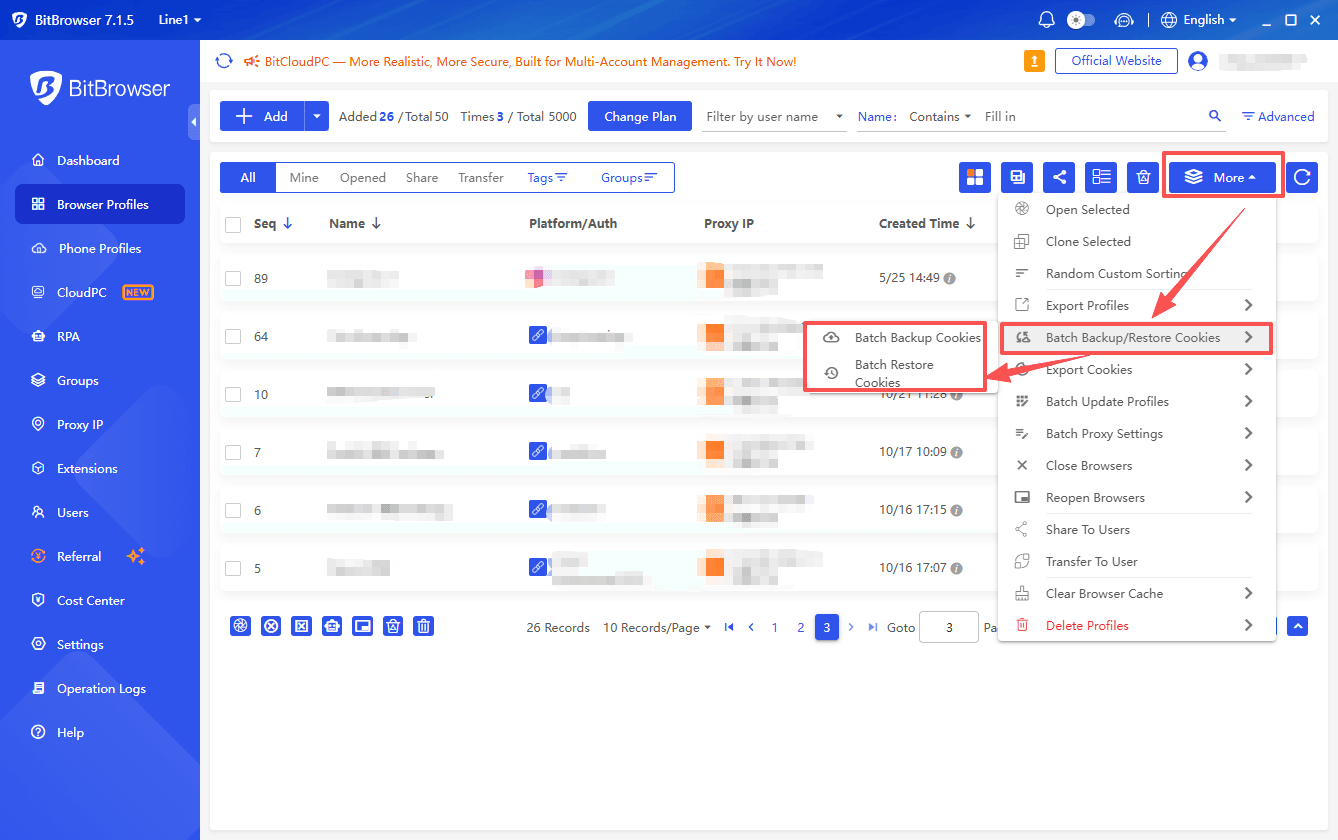Image resolution: width=1338 pixels, height=840 pixels.
Task: Open the English language dropdown
Action: coord(1200,20)
